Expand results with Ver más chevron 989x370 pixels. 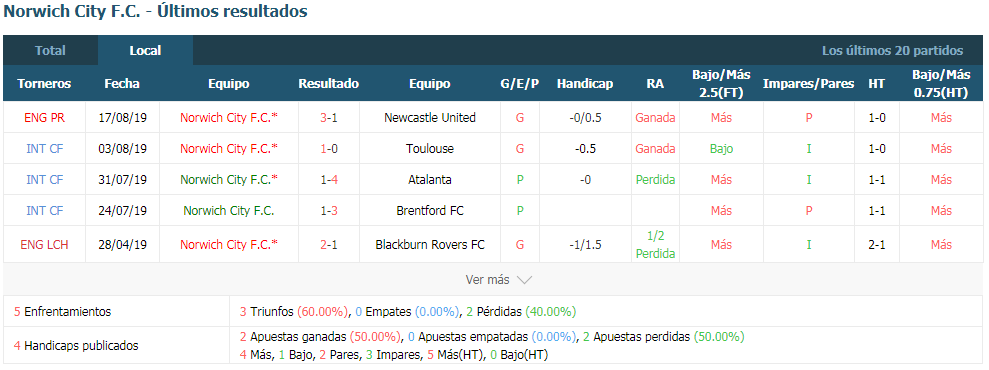pos(499,280)
